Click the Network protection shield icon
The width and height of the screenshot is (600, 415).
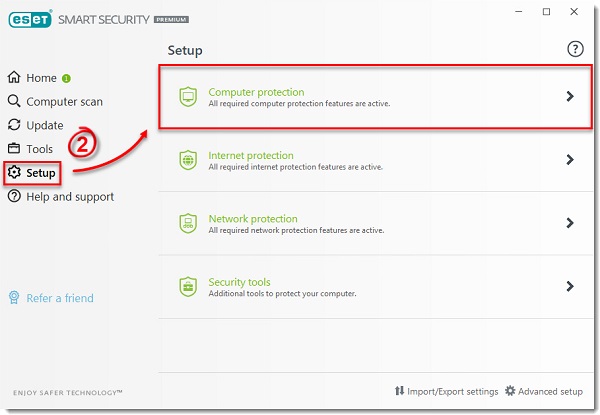(187, 223)
